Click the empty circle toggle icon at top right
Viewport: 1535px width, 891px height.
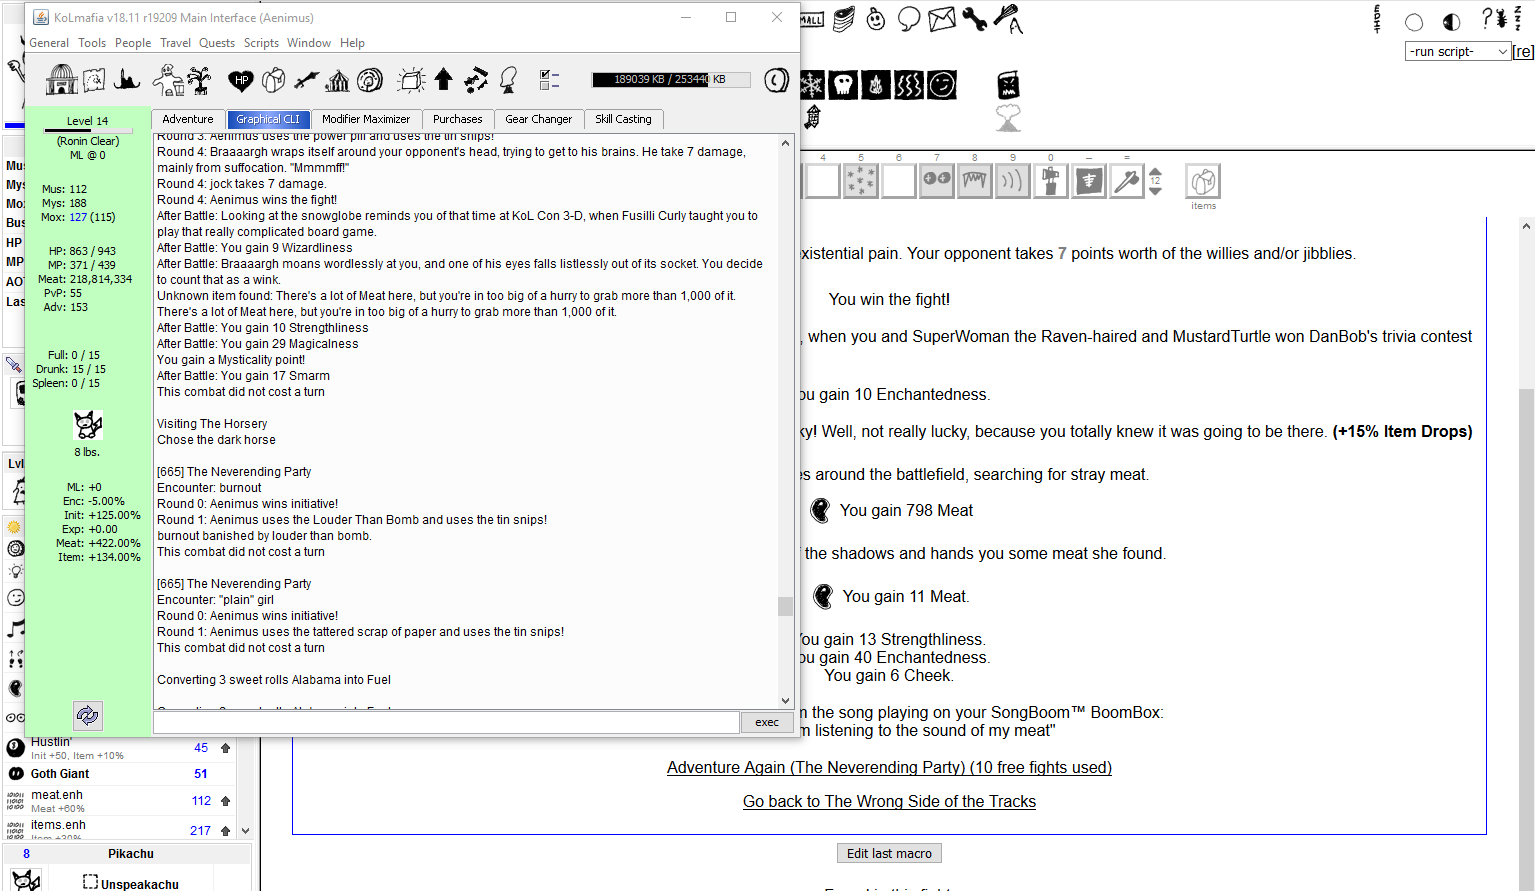point(1414,22)
